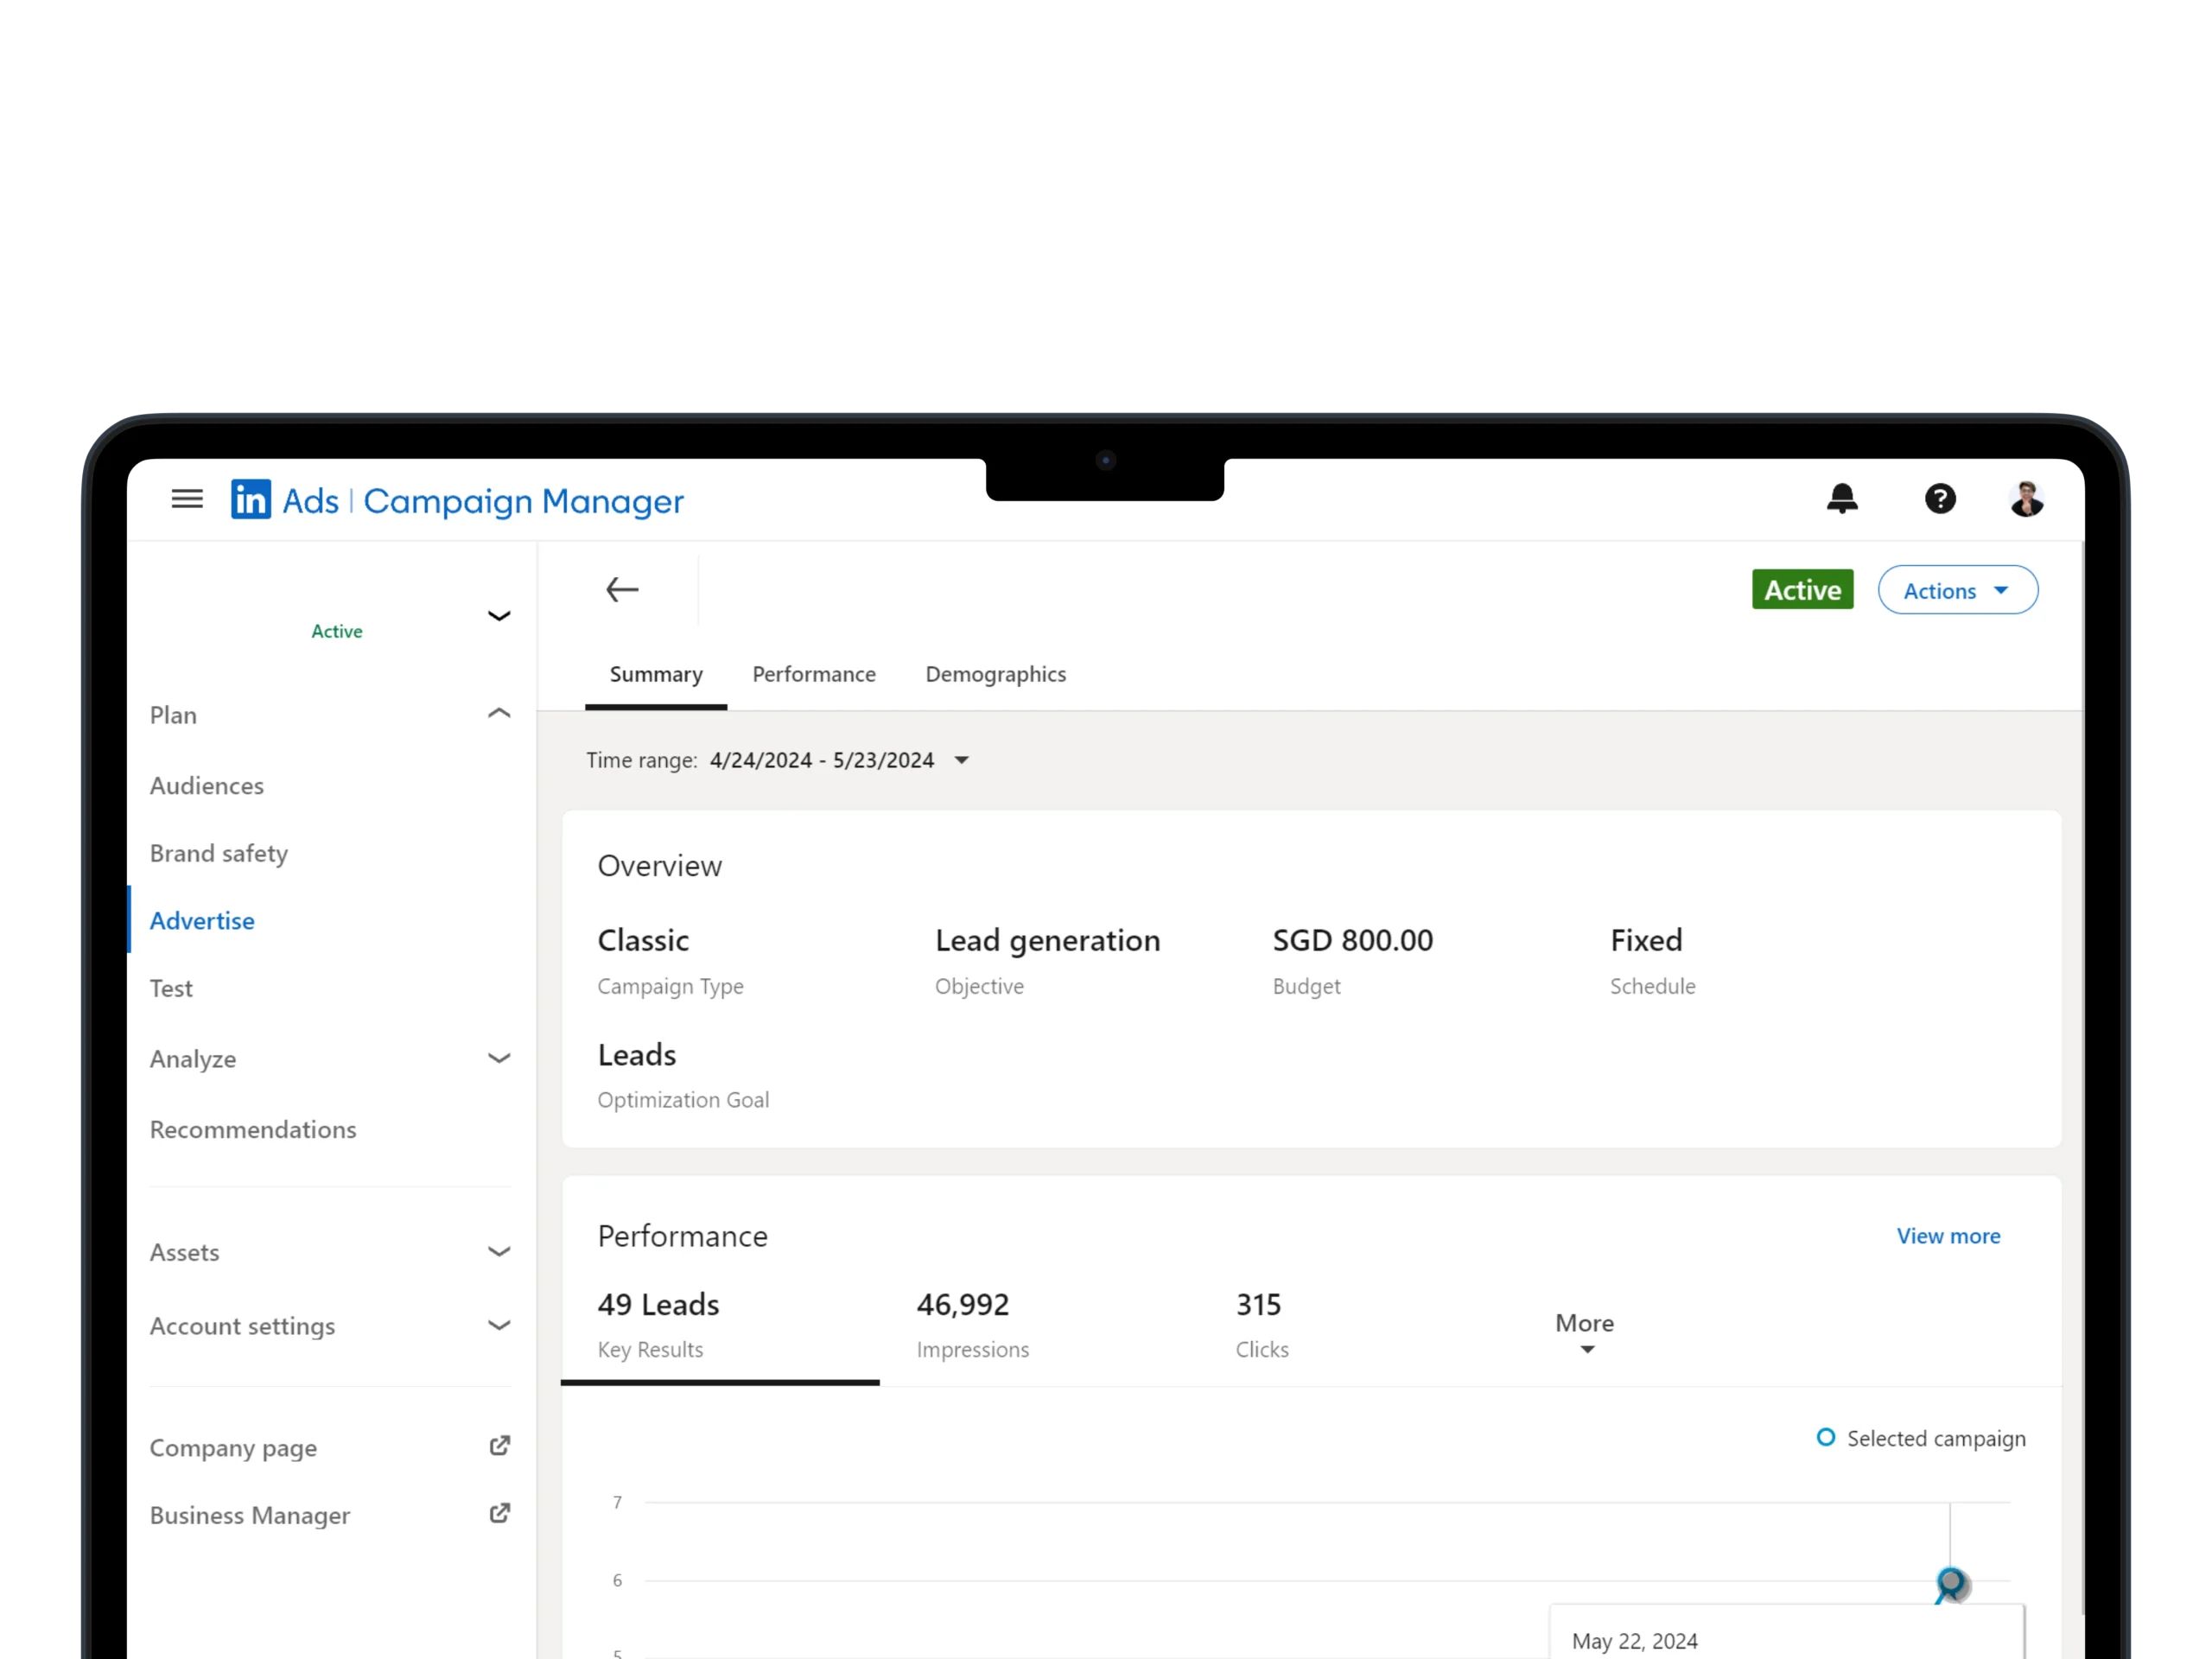This screenshot has width=2212, height=1659.
Task: Open the Actions dropdown button
Action: click(x=1957, y=590)
